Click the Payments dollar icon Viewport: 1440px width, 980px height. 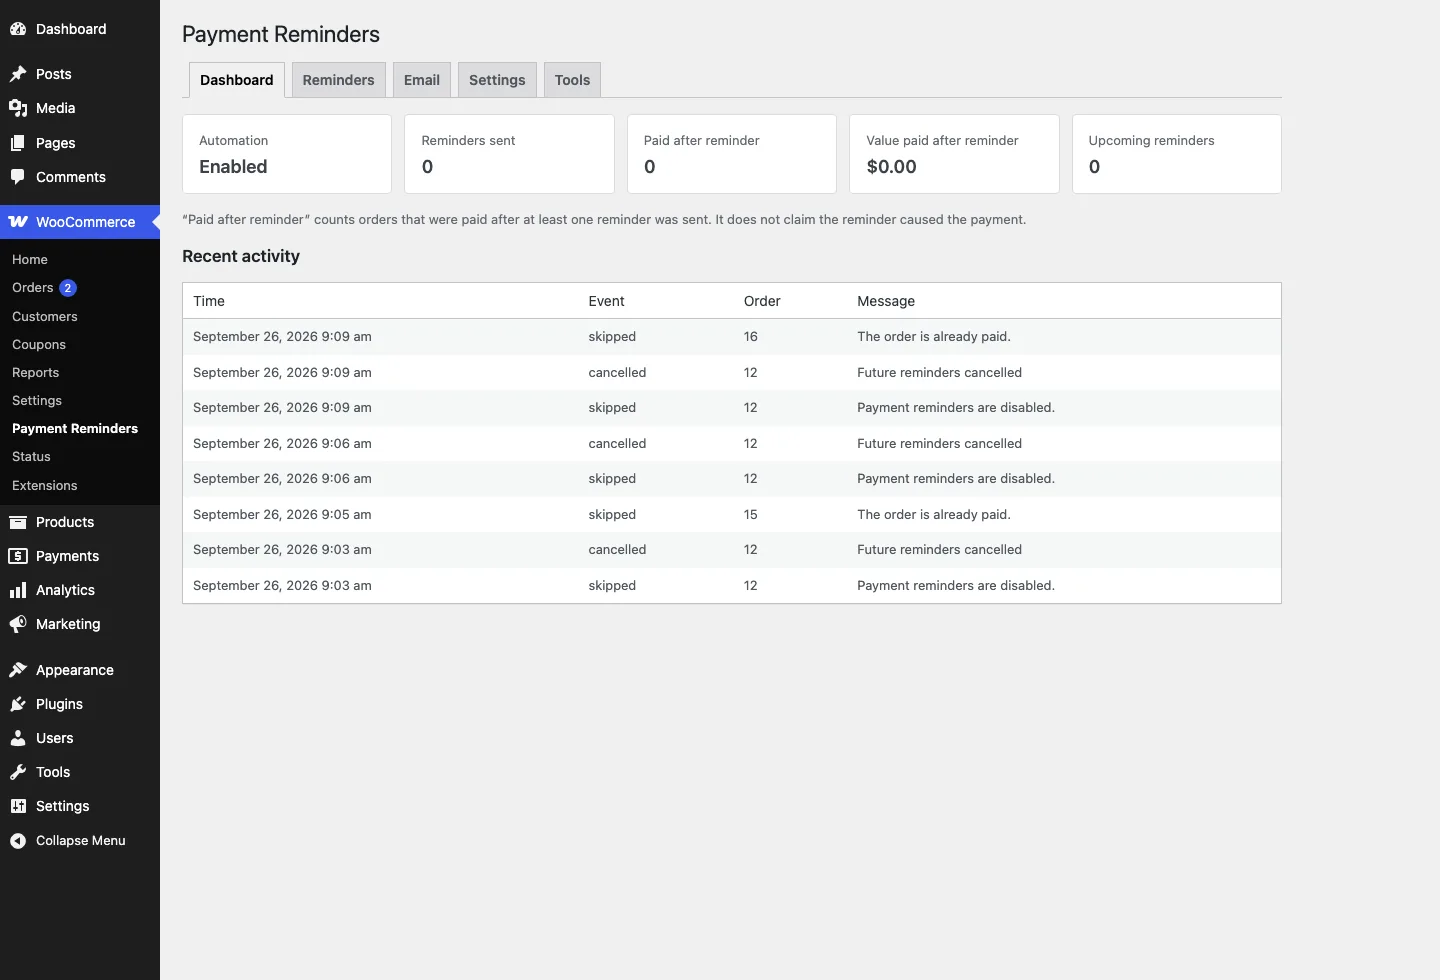point(18,556)
